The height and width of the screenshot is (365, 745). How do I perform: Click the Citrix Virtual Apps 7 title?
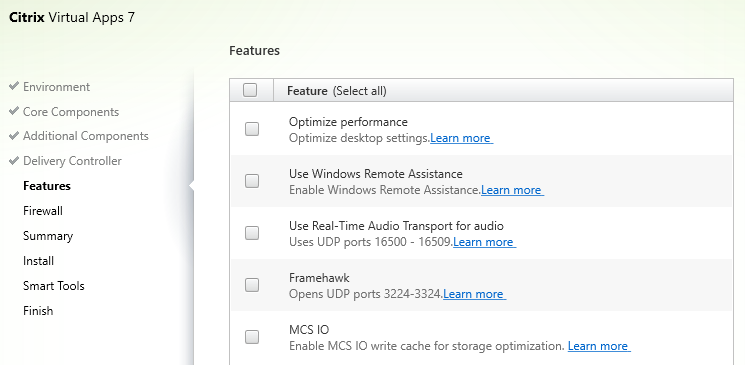[72, 18]
